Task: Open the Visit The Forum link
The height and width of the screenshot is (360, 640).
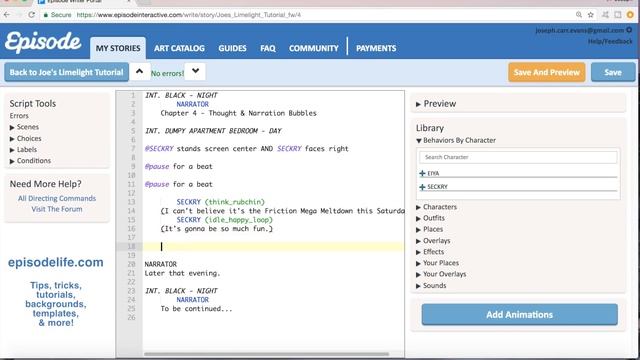Action: (57, 209)
